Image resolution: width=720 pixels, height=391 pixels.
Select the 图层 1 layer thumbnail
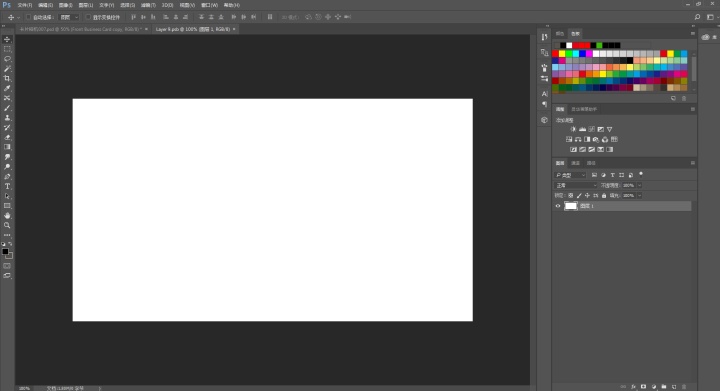pos(570,206)
